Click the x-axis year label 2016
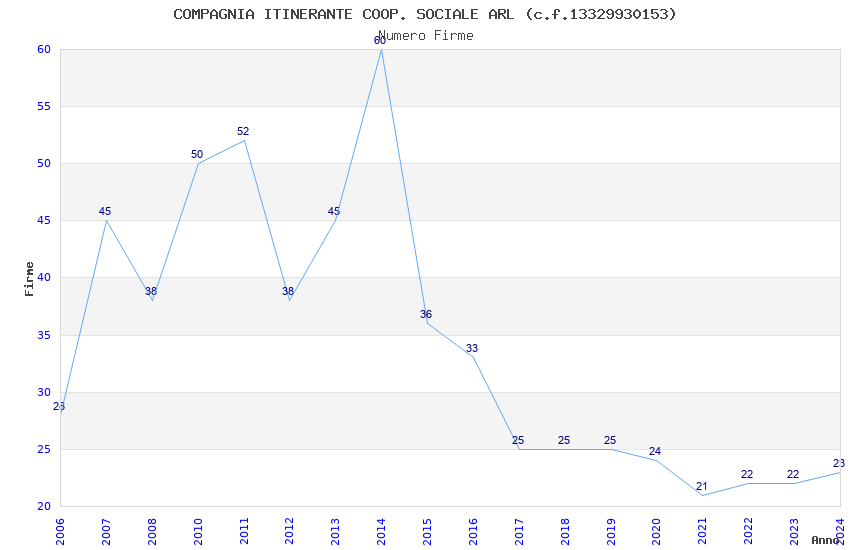Image resolution: width=850 pixels, height=550 pixels. point(473,531)
